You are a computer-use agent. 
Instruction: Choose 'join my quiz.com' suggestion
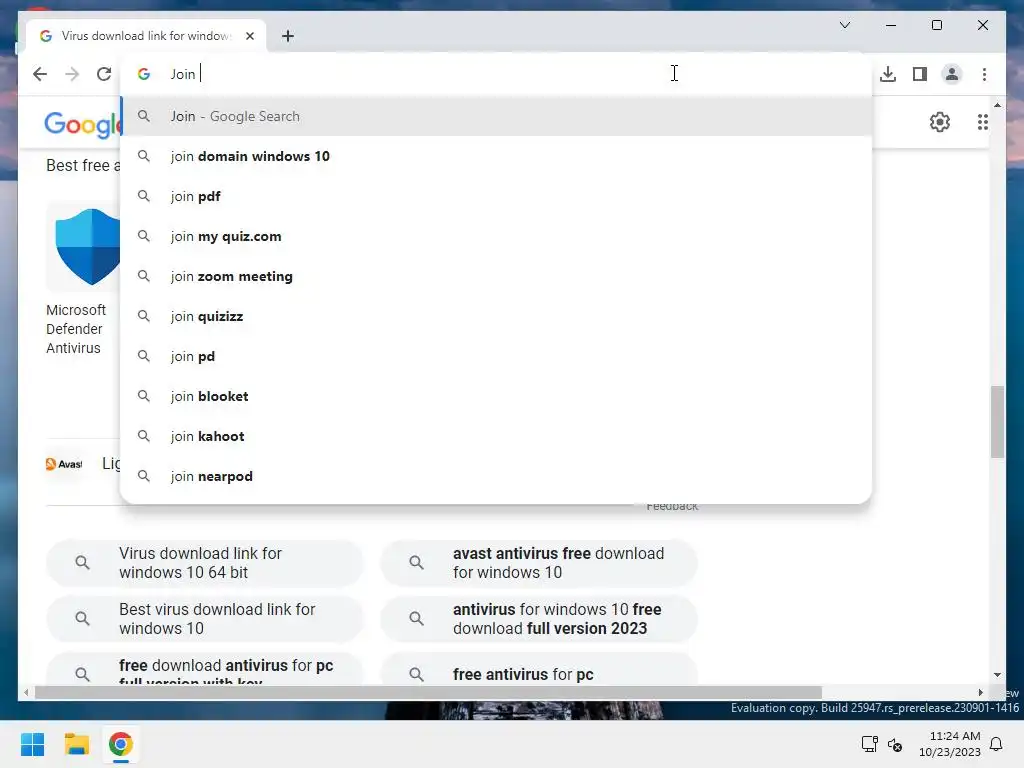[496, 236]
